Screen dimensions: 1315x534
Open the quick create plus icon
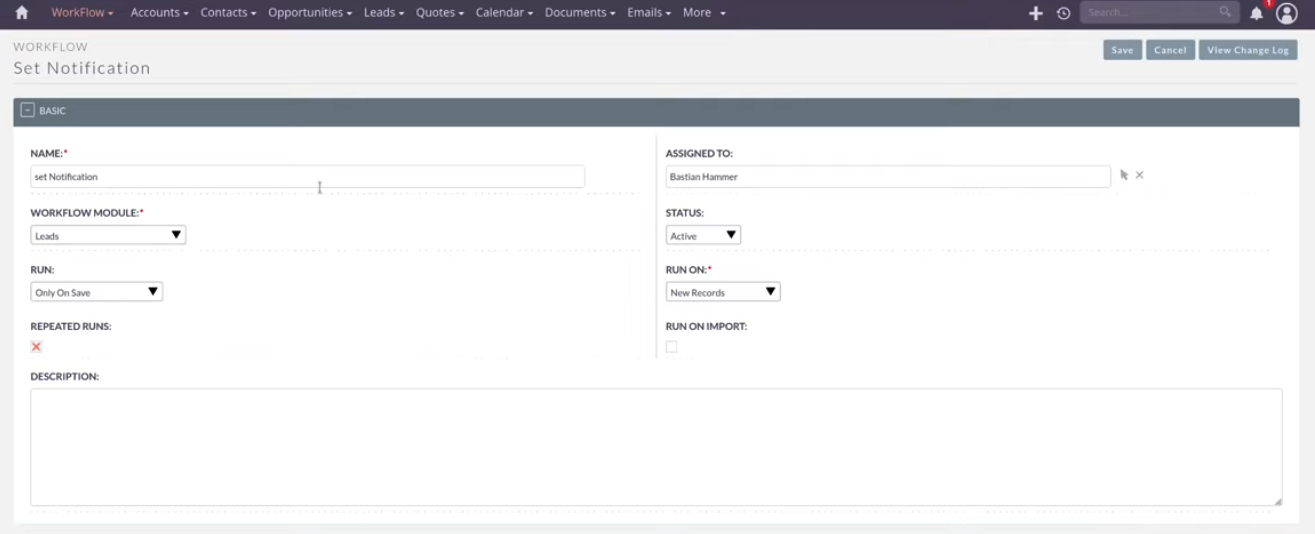coord(1036,13)
